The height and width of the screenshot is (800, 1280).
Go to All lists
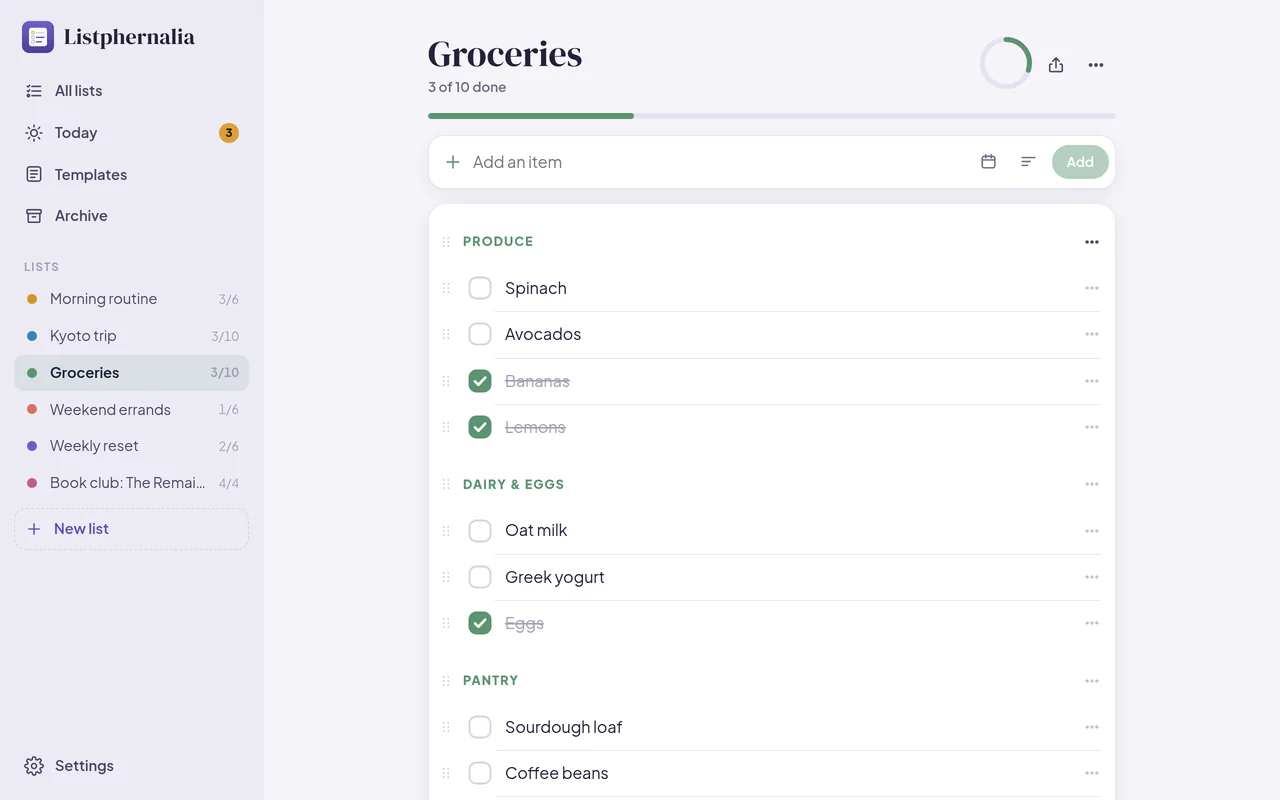(x=131, y=91)
